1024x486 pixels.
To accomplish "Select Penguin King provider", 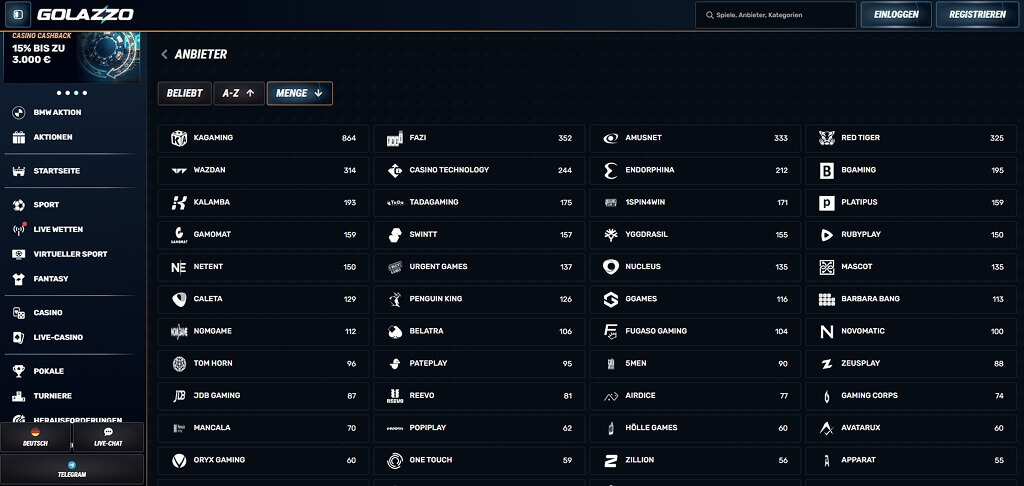I will pos(479,299).
